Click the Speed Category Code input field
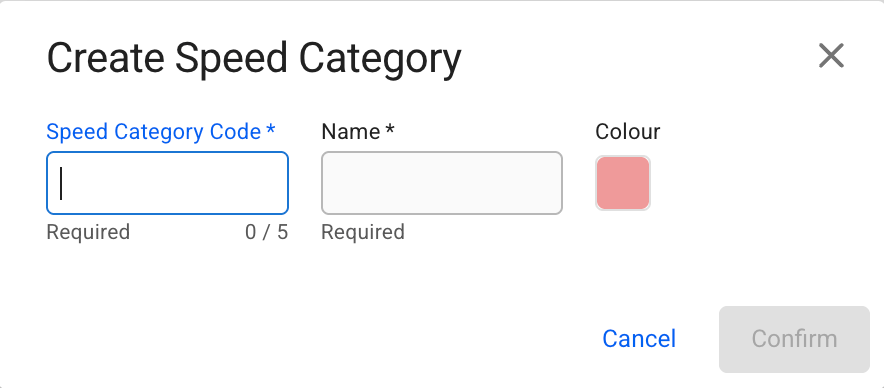Image resolution: width=884 pixels, height=388 pixels. pyautogui.click(x=167, y=183)
